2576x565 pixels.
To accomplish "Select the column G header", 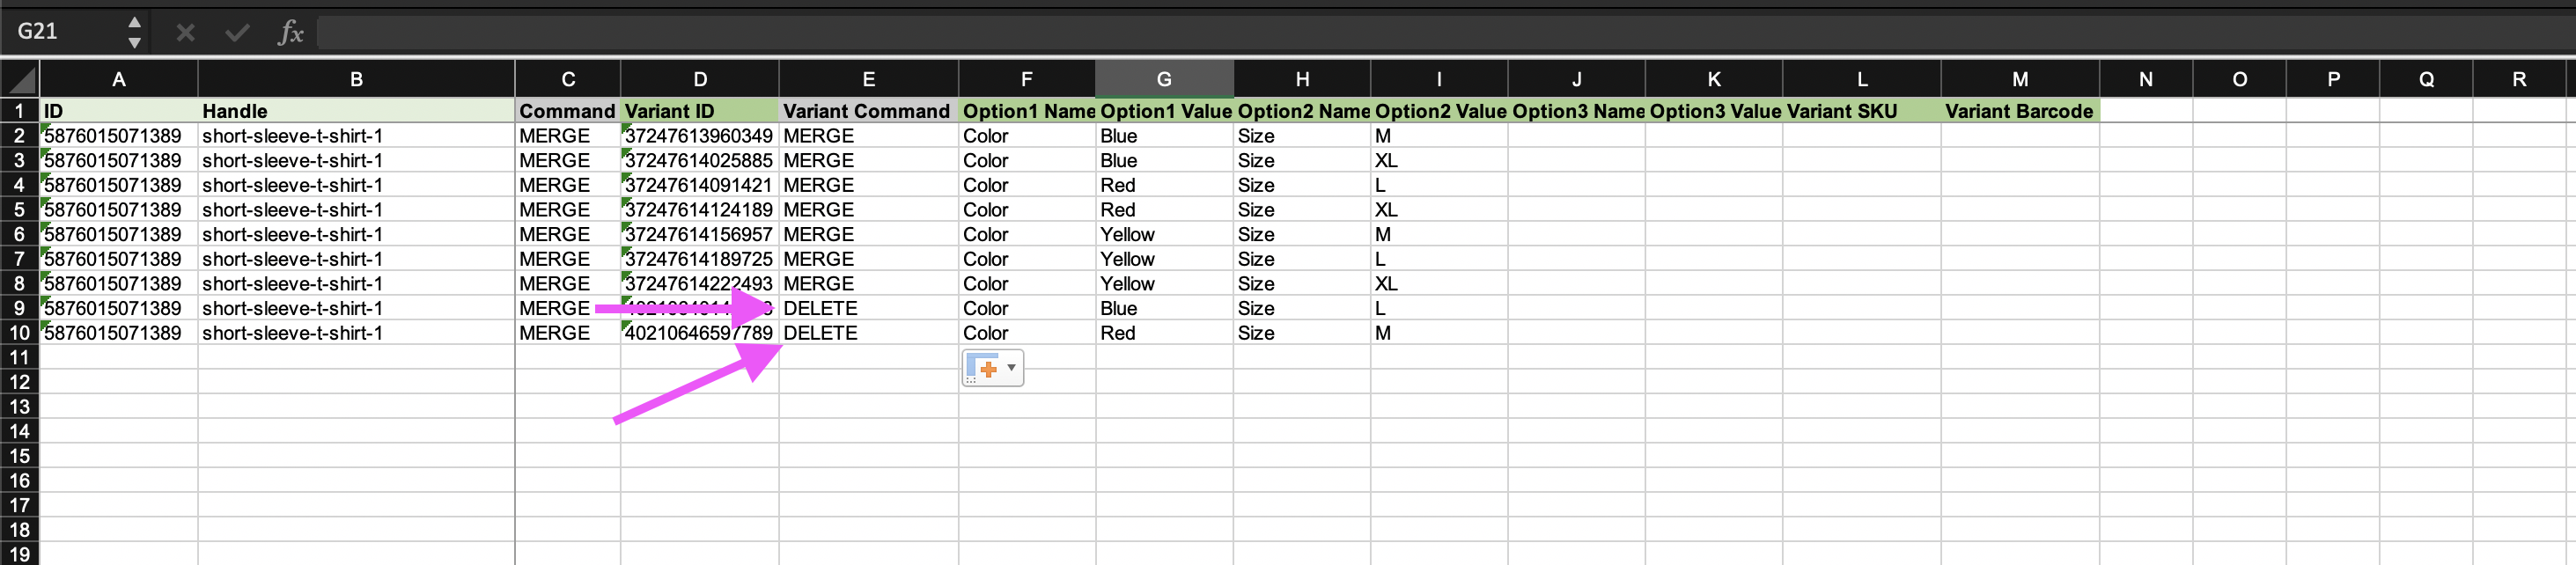I will click(x=1164, y=79).
